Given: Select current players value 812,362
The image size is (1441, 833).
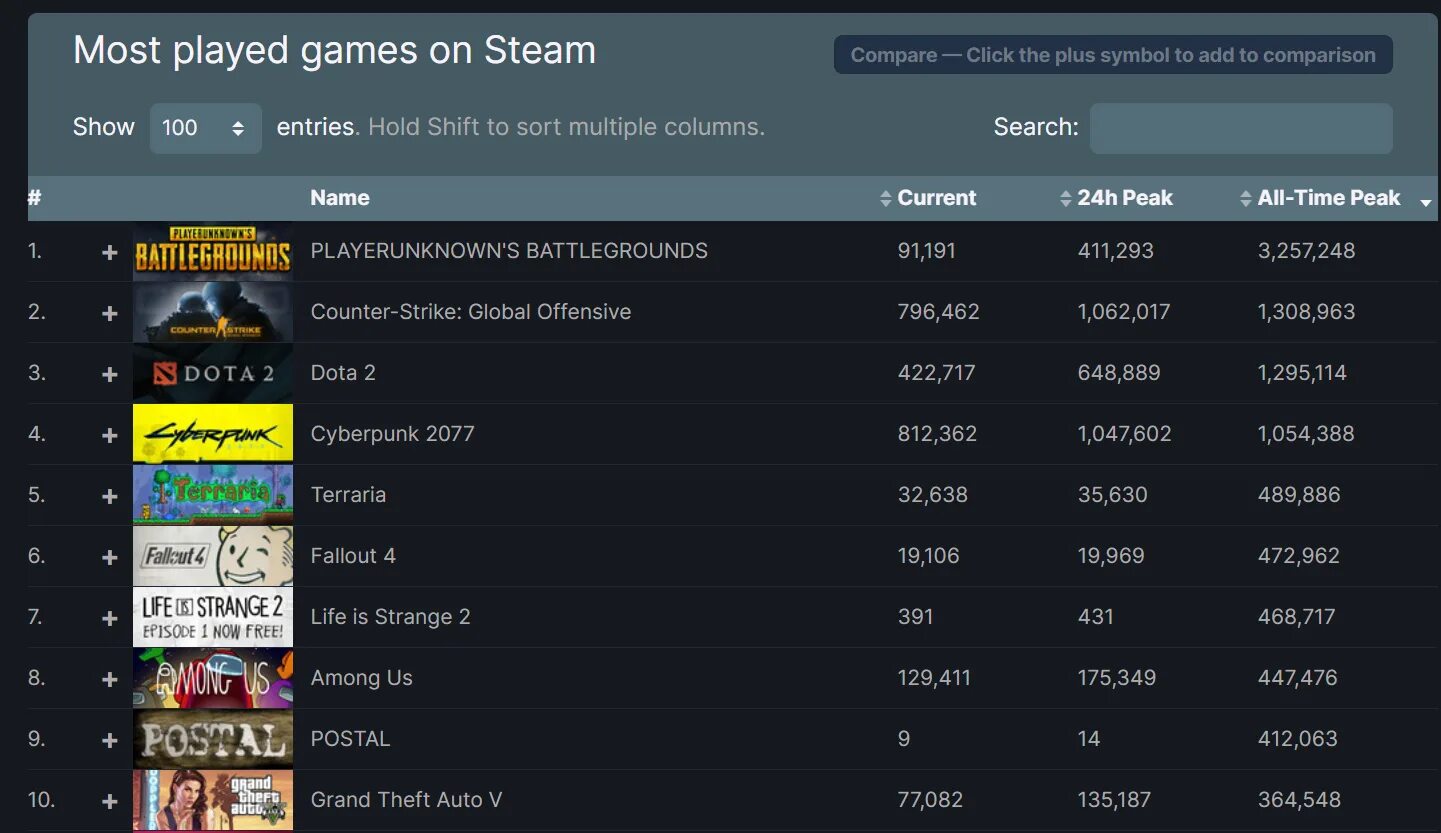Looking at the screenshot, I should (x=937, y=434).
